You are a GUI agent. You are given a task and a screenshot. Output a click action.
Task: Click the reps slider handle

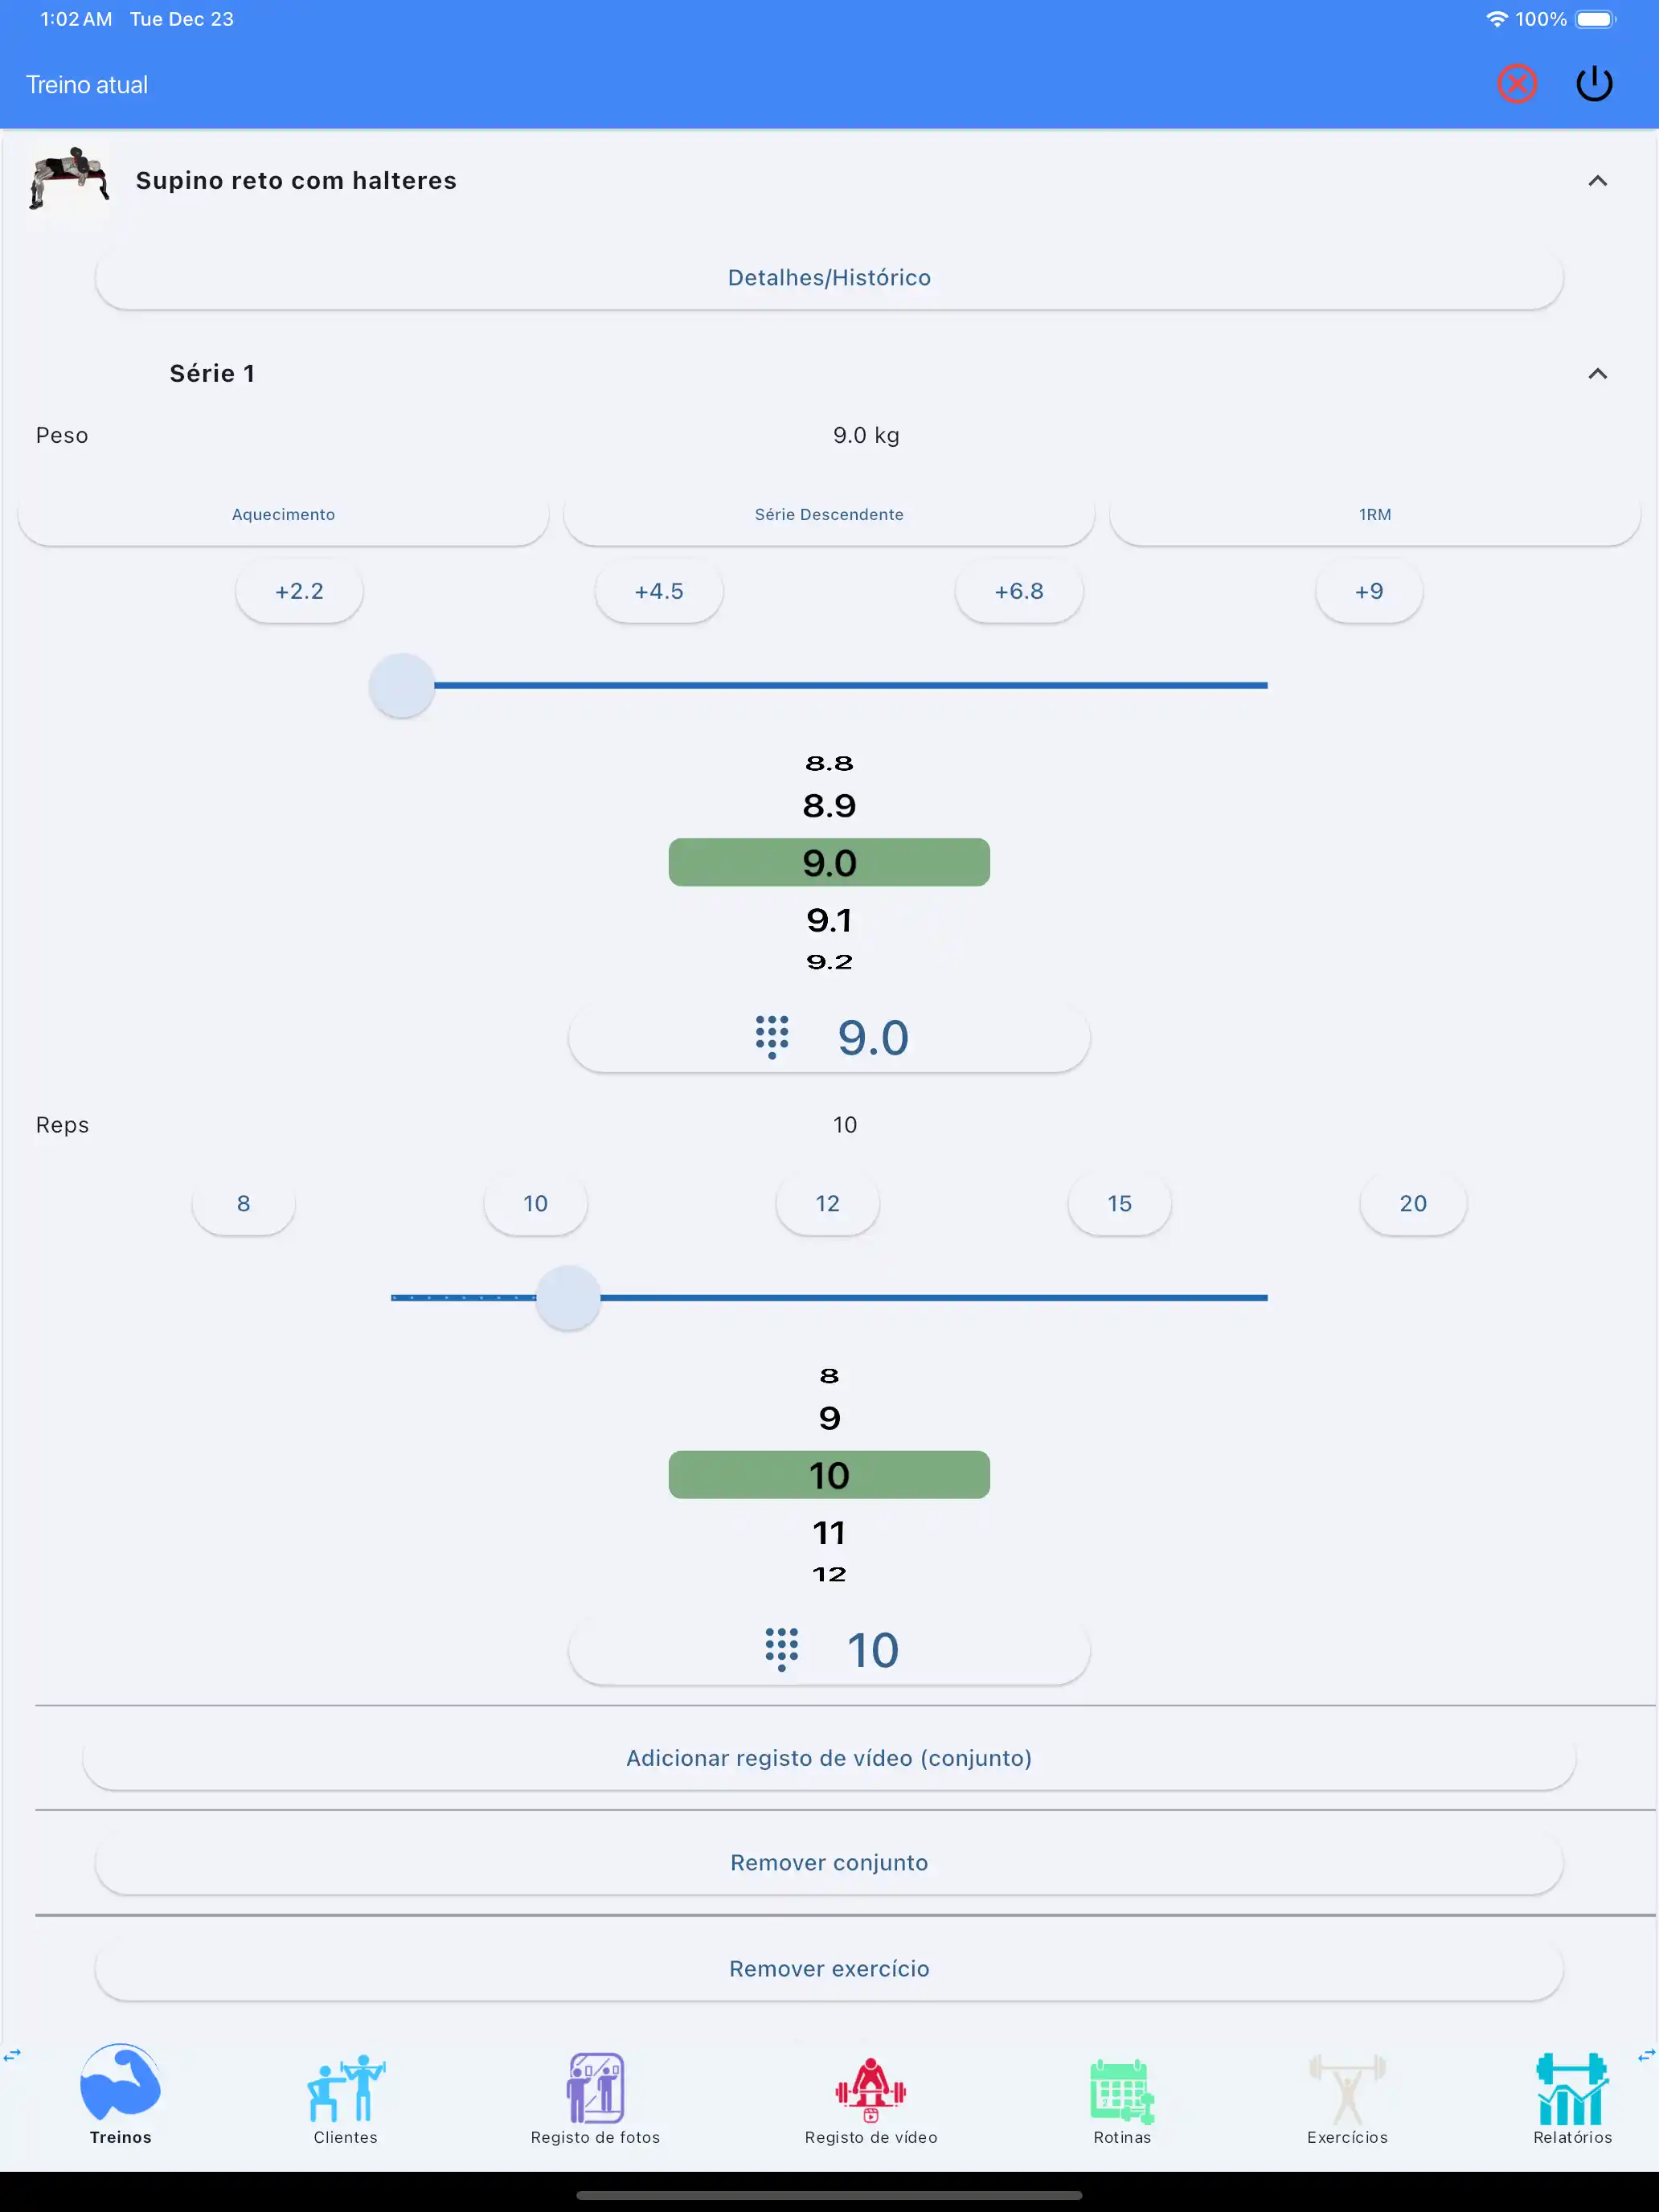tap(568, 1298)
